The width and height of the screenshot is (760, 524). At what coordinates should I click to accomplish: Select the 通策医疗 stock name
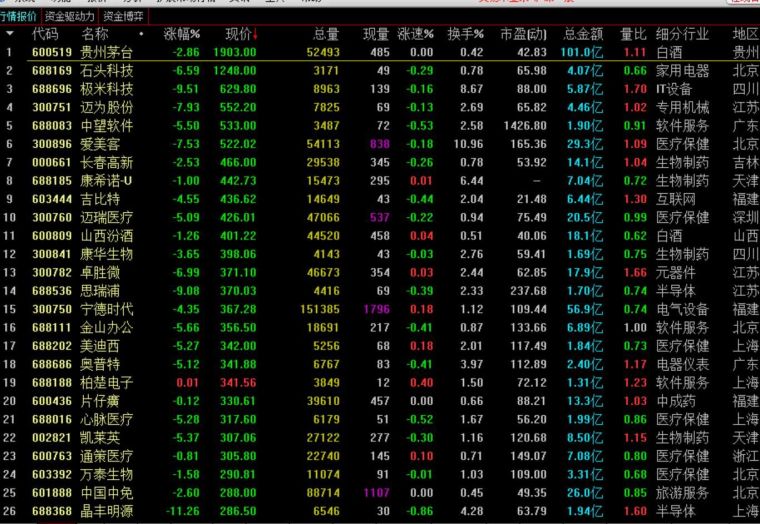[107, 456]
